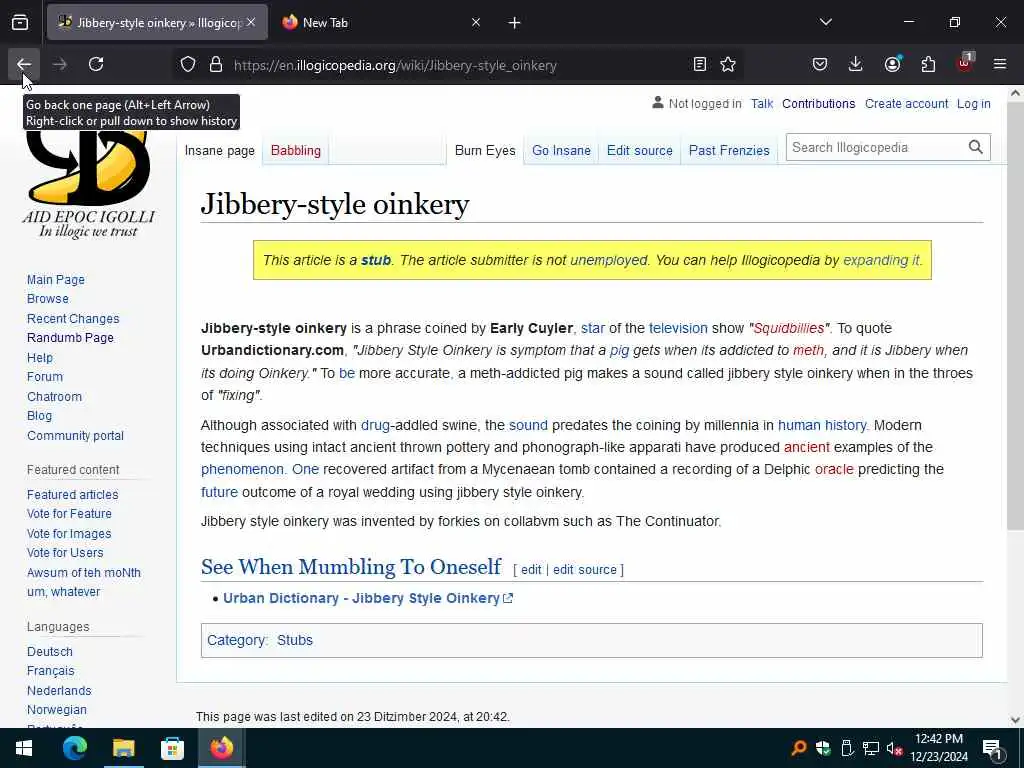Open Firefox View icon in tab bar
Screen dimensions: 1024x768
pos(20,23)
